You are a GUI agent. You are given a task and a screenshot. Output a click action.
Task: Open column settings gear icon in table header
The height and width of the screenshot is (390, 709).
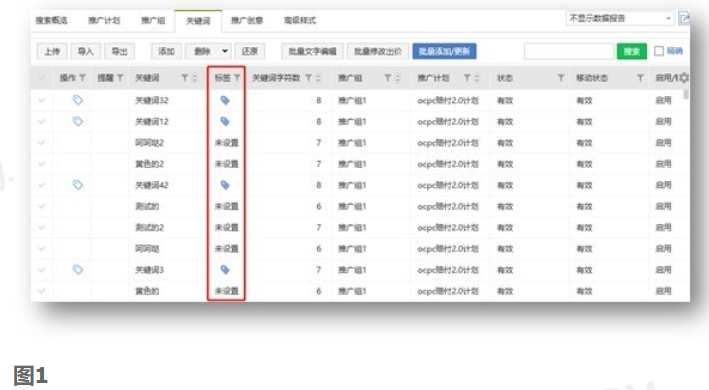pyautogui.click(x=684, y=78)
